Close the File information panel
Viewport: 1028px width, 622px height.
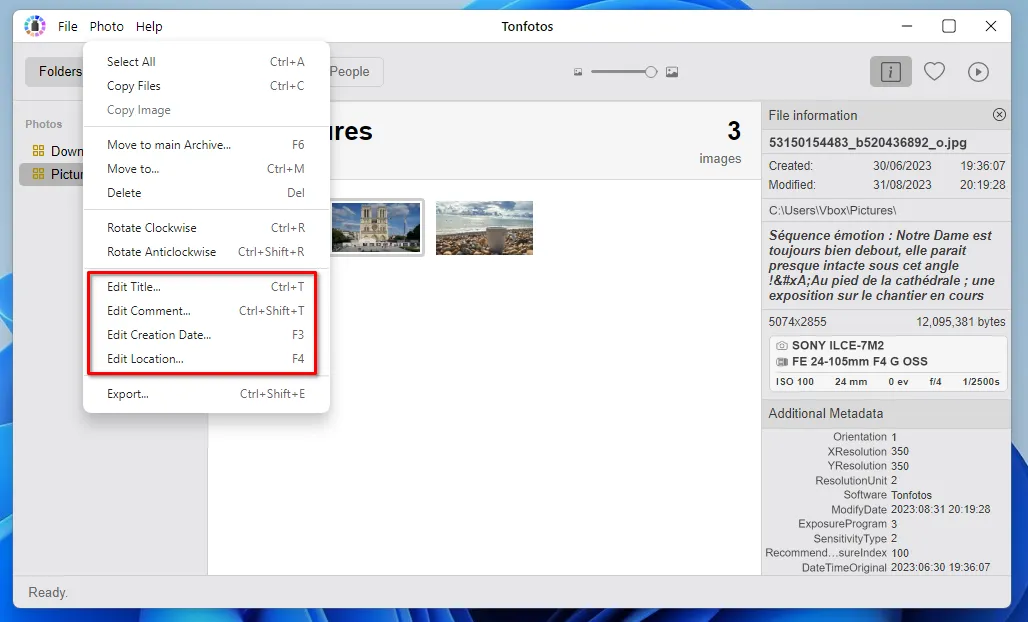(x=999, y=114)
